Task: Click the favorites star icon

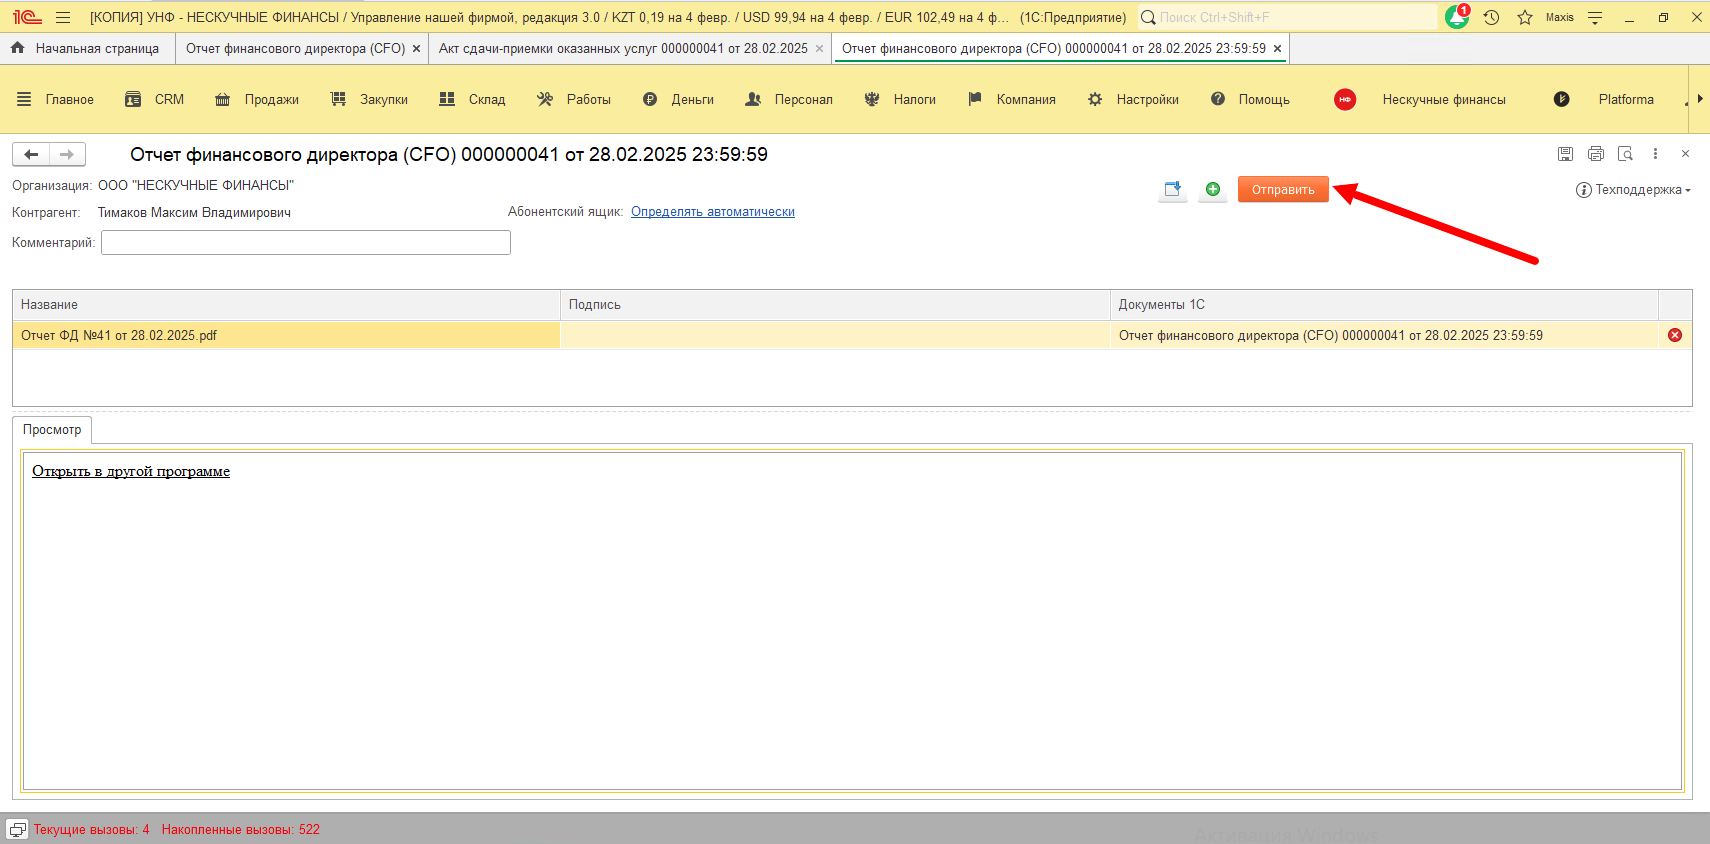Action: [x=1525, y=17]
